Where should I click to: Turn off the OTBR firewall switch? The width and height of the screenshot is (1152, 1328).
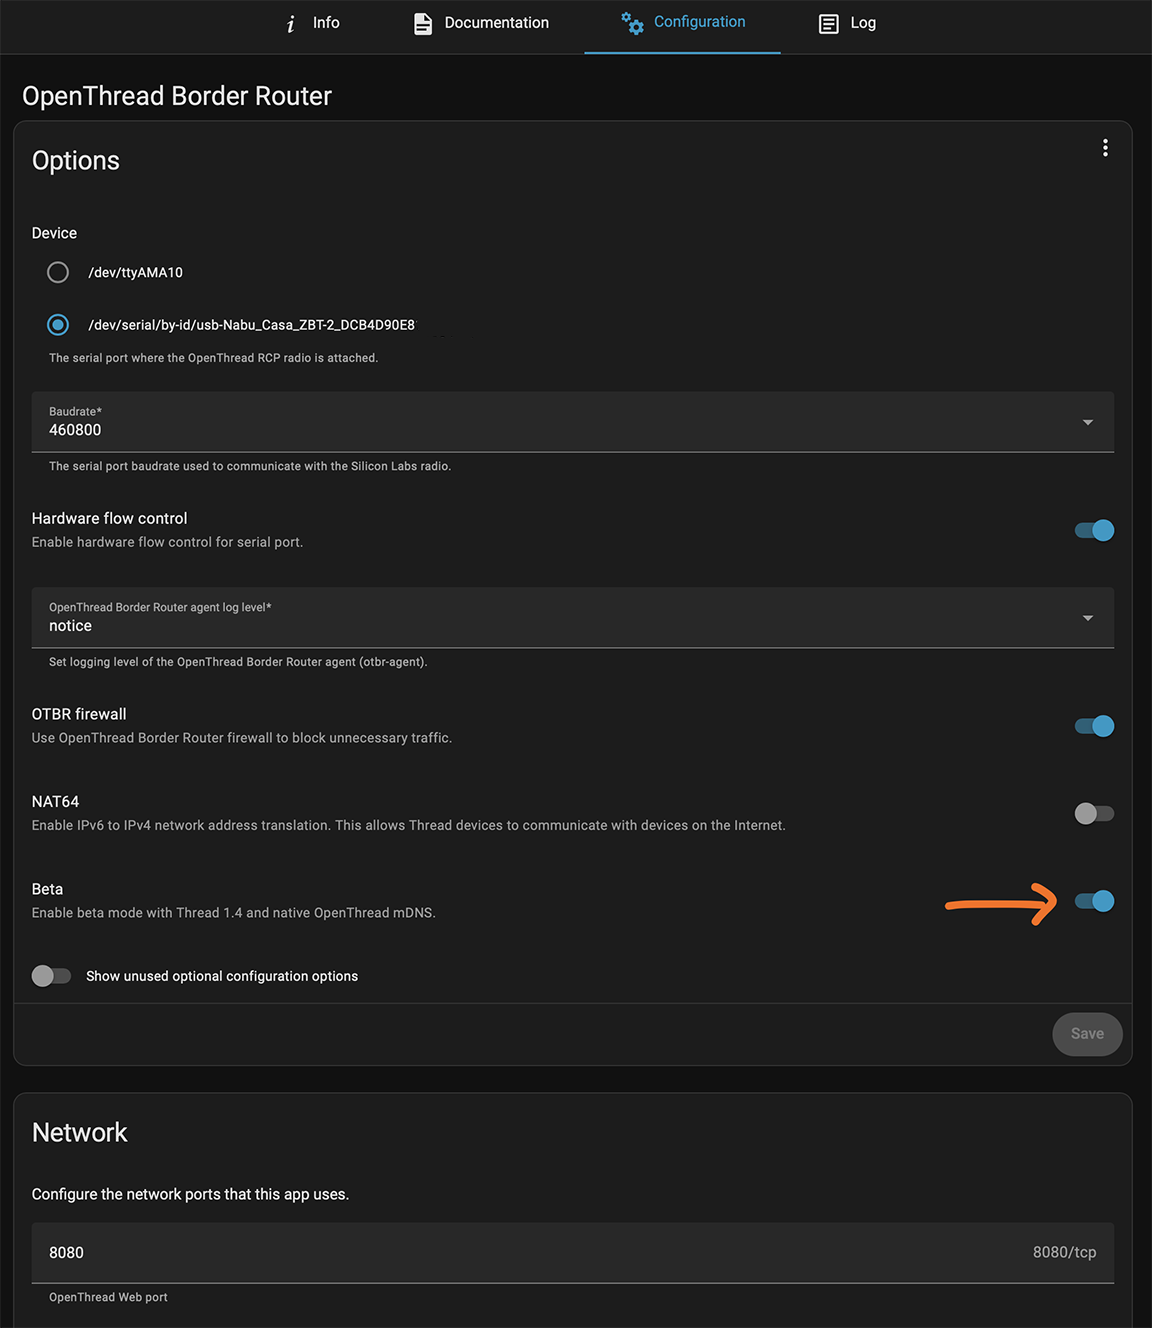click(1094, 726)
